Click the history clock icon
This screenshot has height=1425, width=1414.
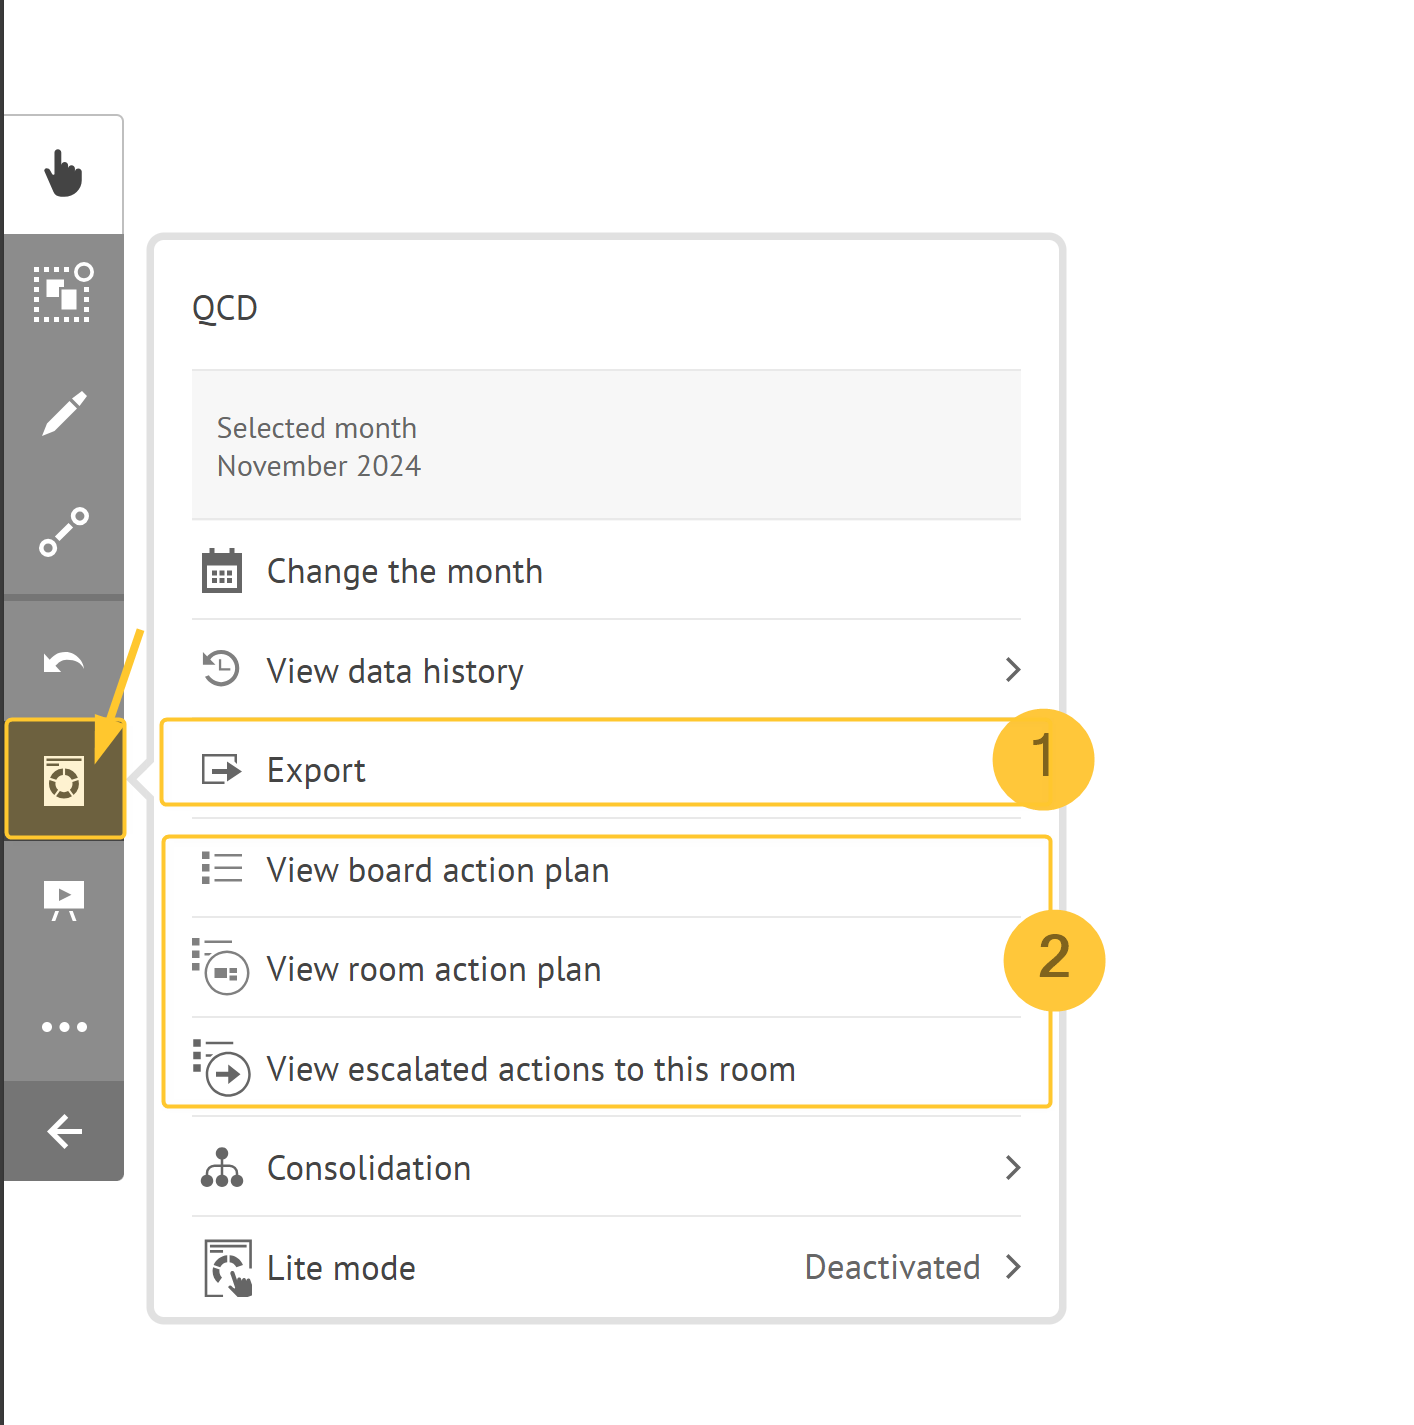coord(221,669)
